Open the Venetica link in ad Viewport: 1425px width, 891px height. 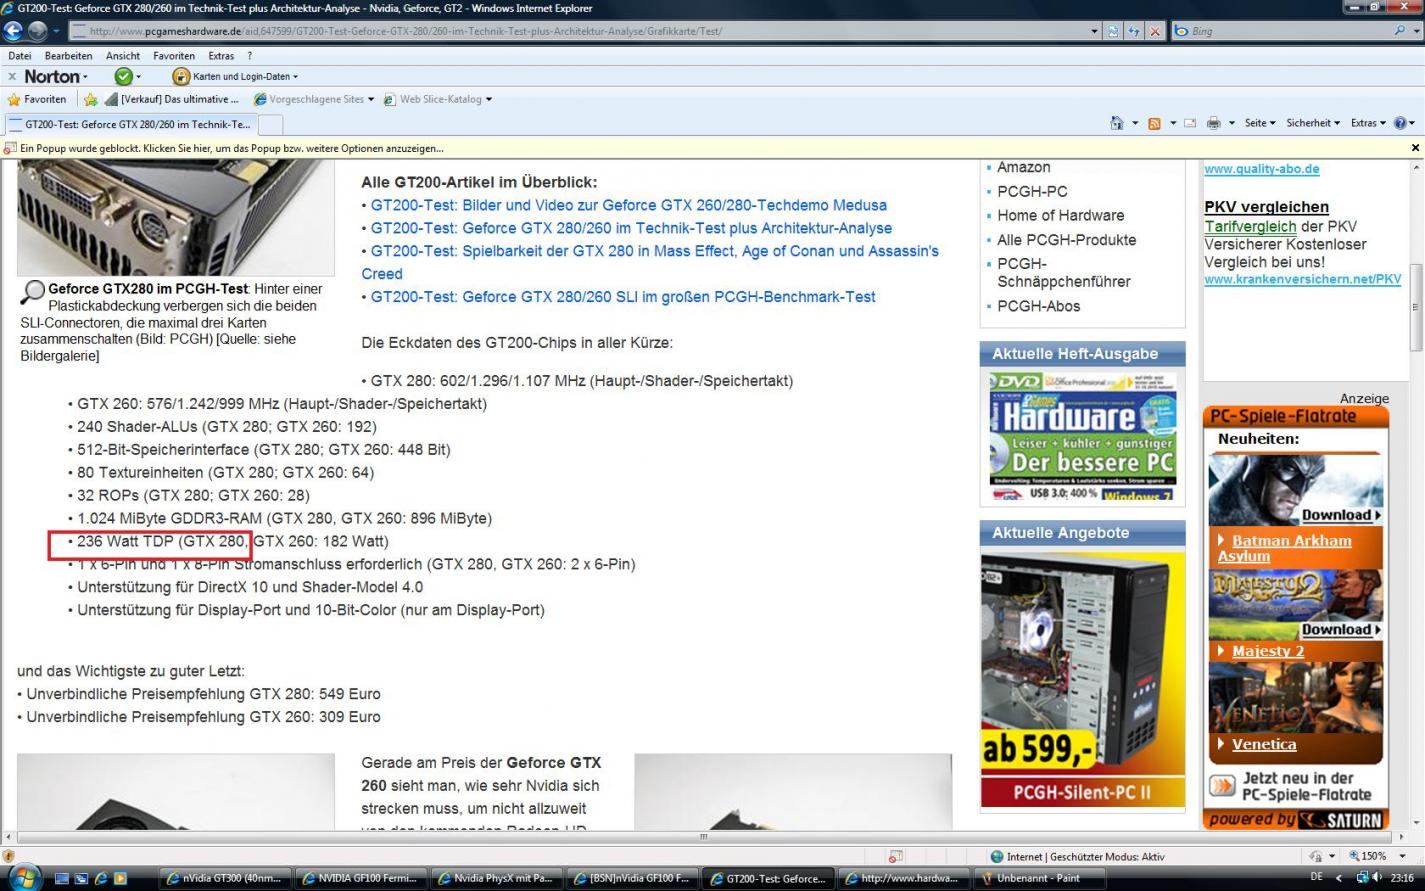[x=1264, y=745]
